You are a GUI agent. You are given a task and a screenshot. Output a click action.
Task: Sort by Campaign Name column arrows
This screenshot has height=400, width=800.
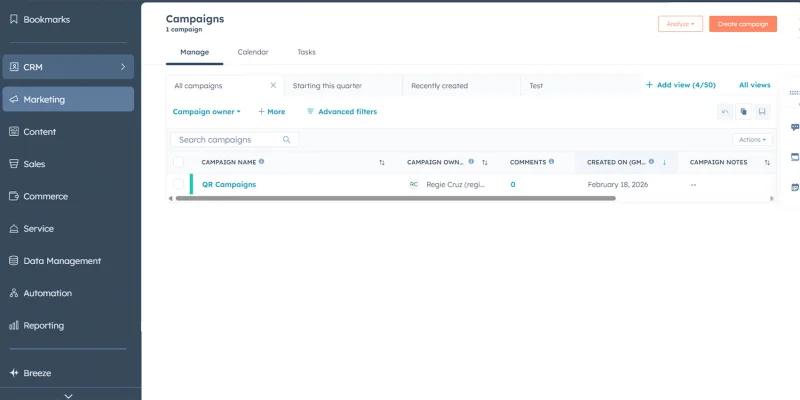[381, 162]
